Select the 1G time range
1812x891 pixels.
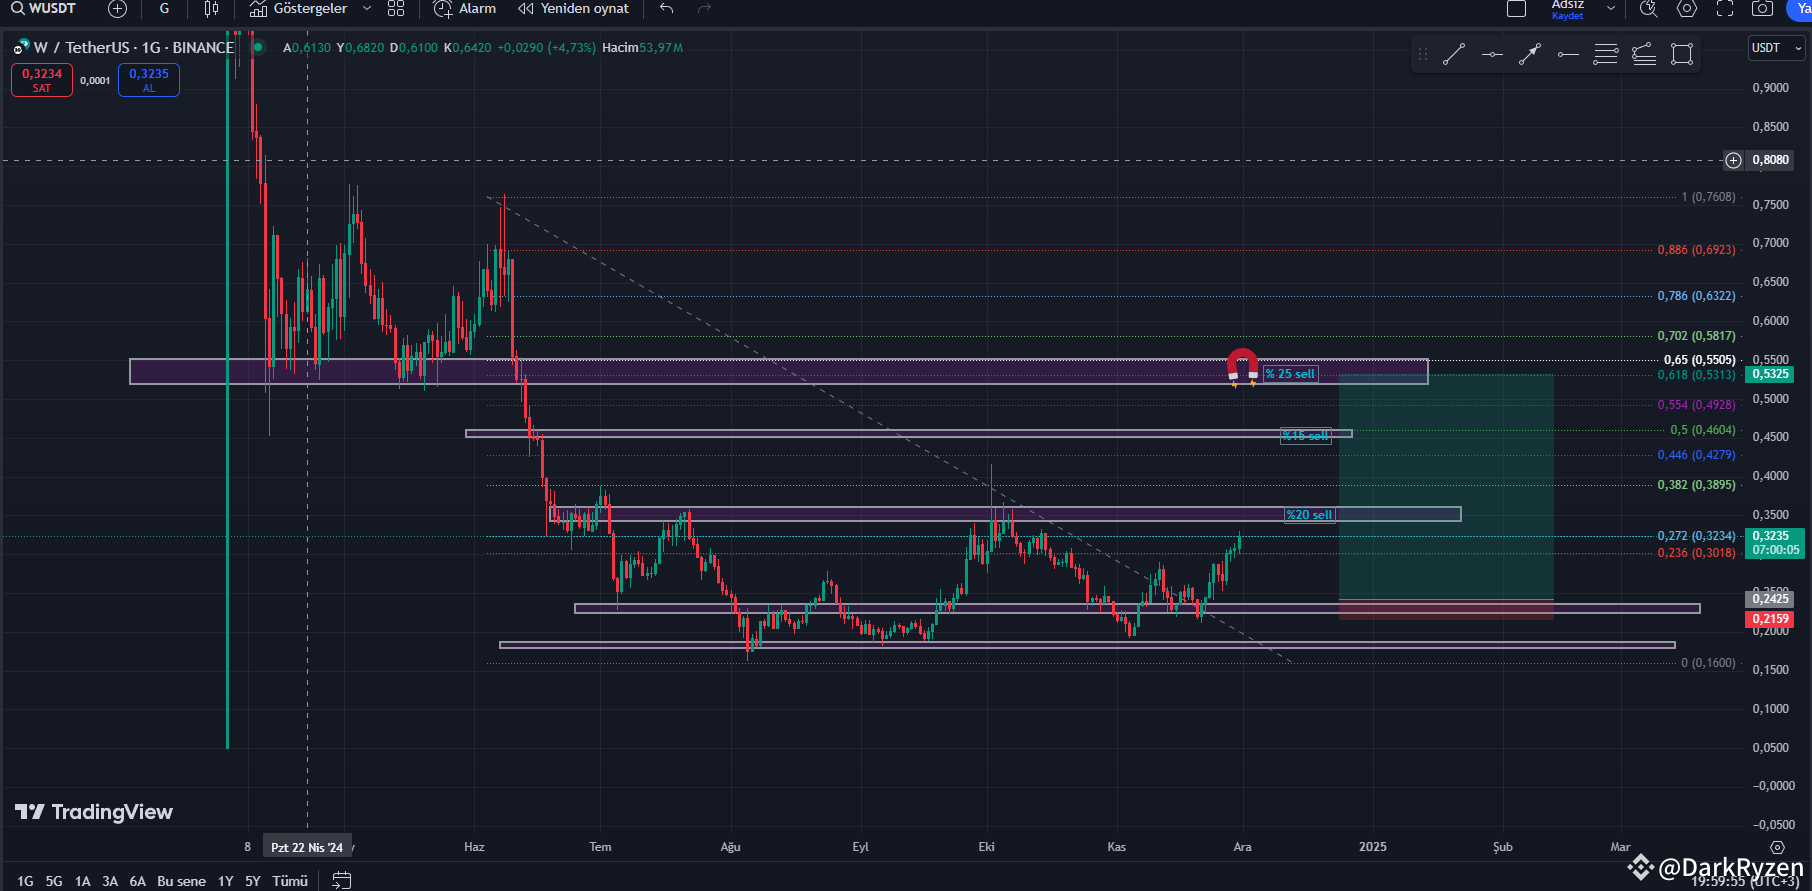[x=25, y=881]
